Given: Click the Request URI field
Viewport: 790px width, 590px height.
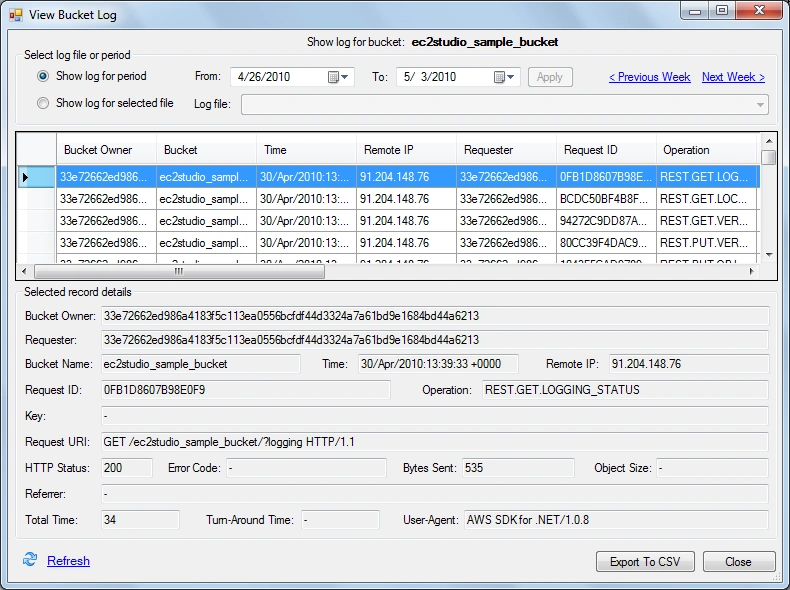Looking at the screenshot, I should (435, 442).
